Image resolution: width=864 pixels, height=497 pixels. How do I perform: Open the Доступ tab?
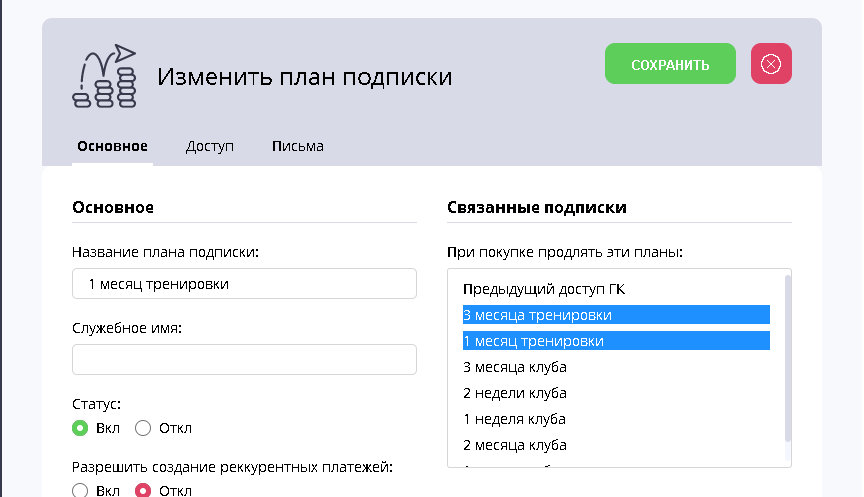coord(209,146)
